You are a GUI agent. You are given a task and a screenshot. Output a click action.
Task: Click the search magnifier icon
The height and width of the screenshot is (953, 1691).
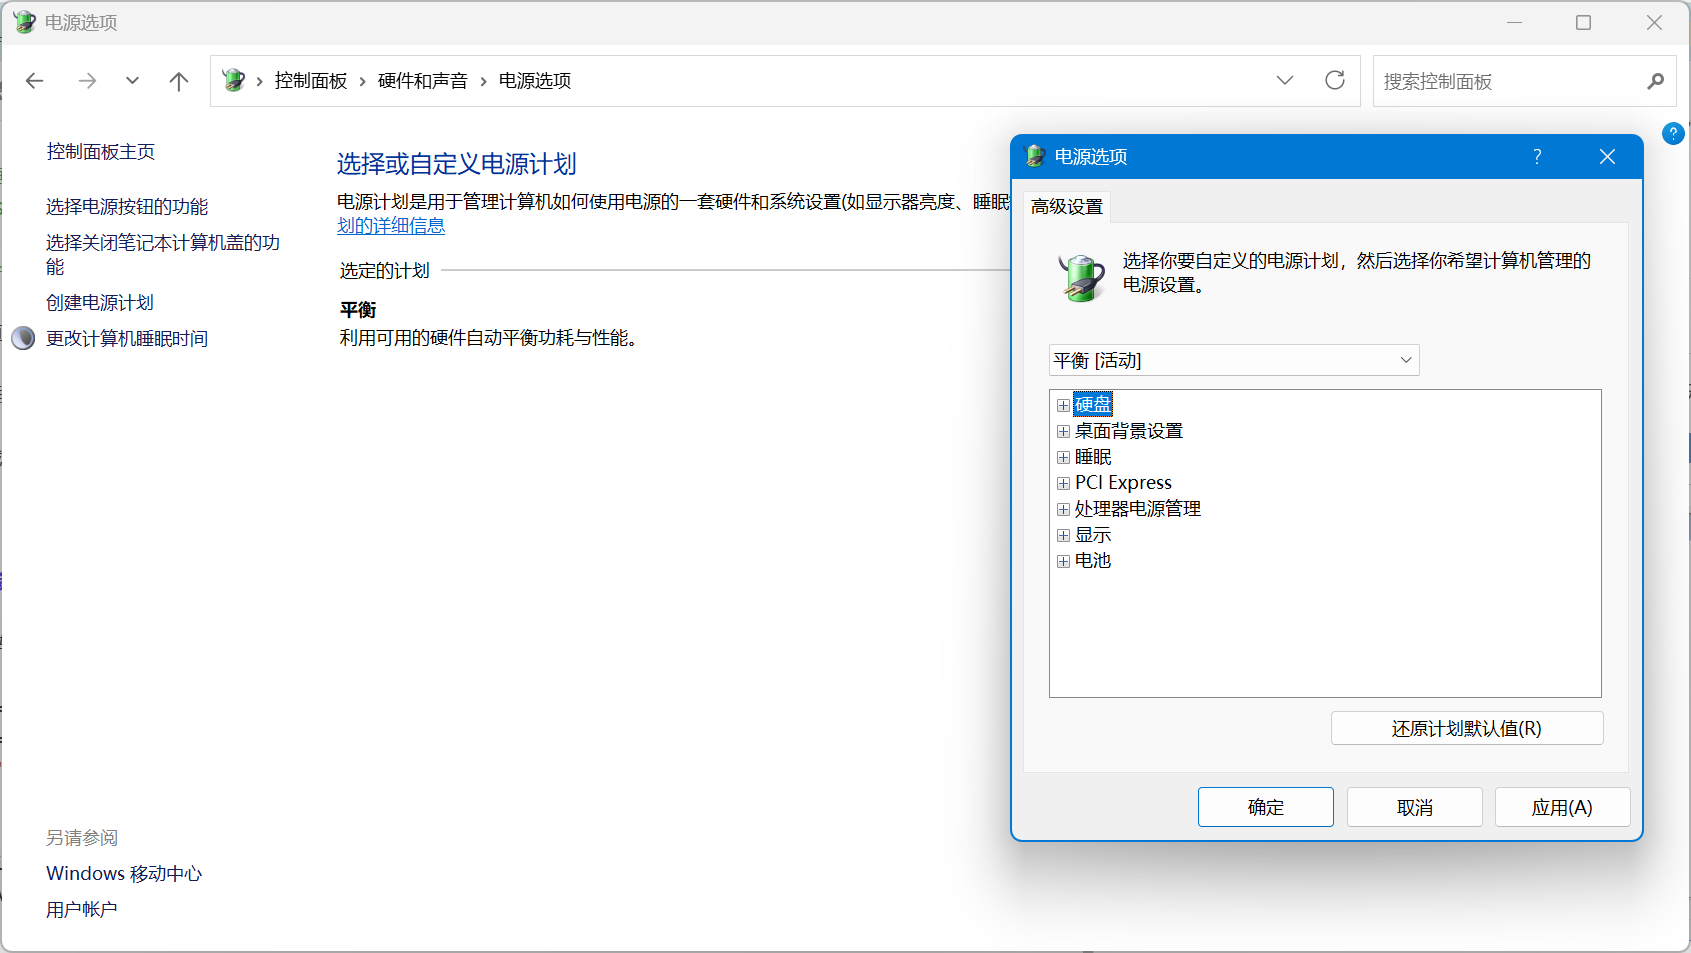click(x=1656, y=81)
